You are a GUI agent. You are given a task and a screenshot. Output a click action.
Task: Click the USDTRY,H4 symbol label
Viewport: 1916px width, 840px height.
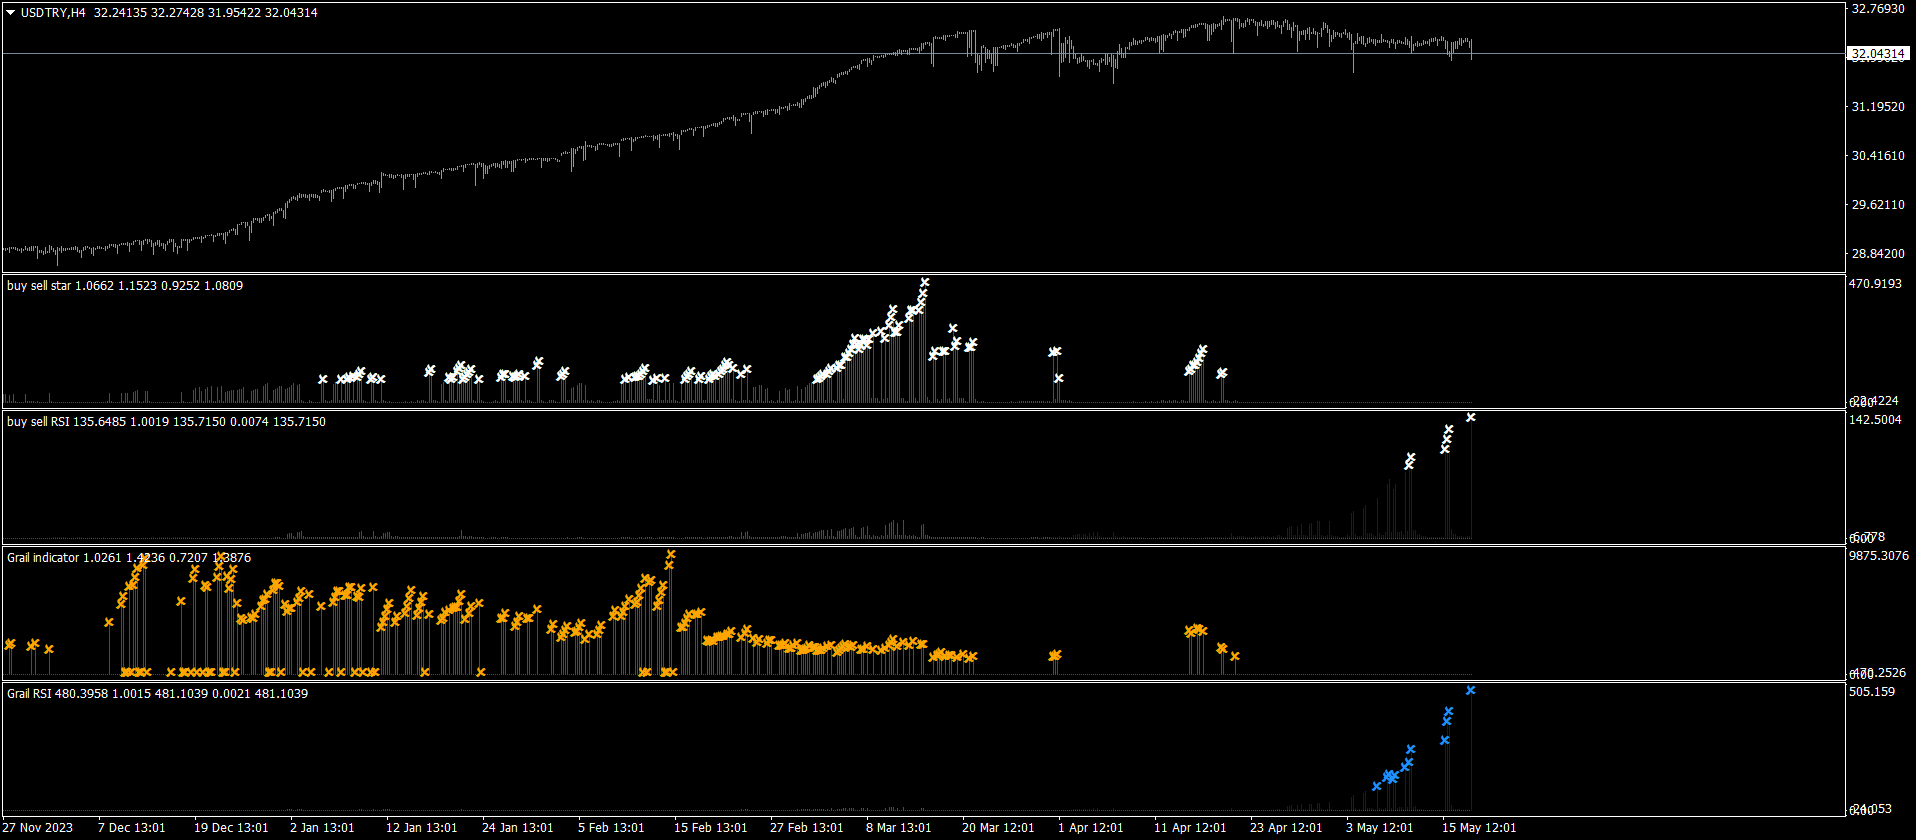[x=53, y=13]
